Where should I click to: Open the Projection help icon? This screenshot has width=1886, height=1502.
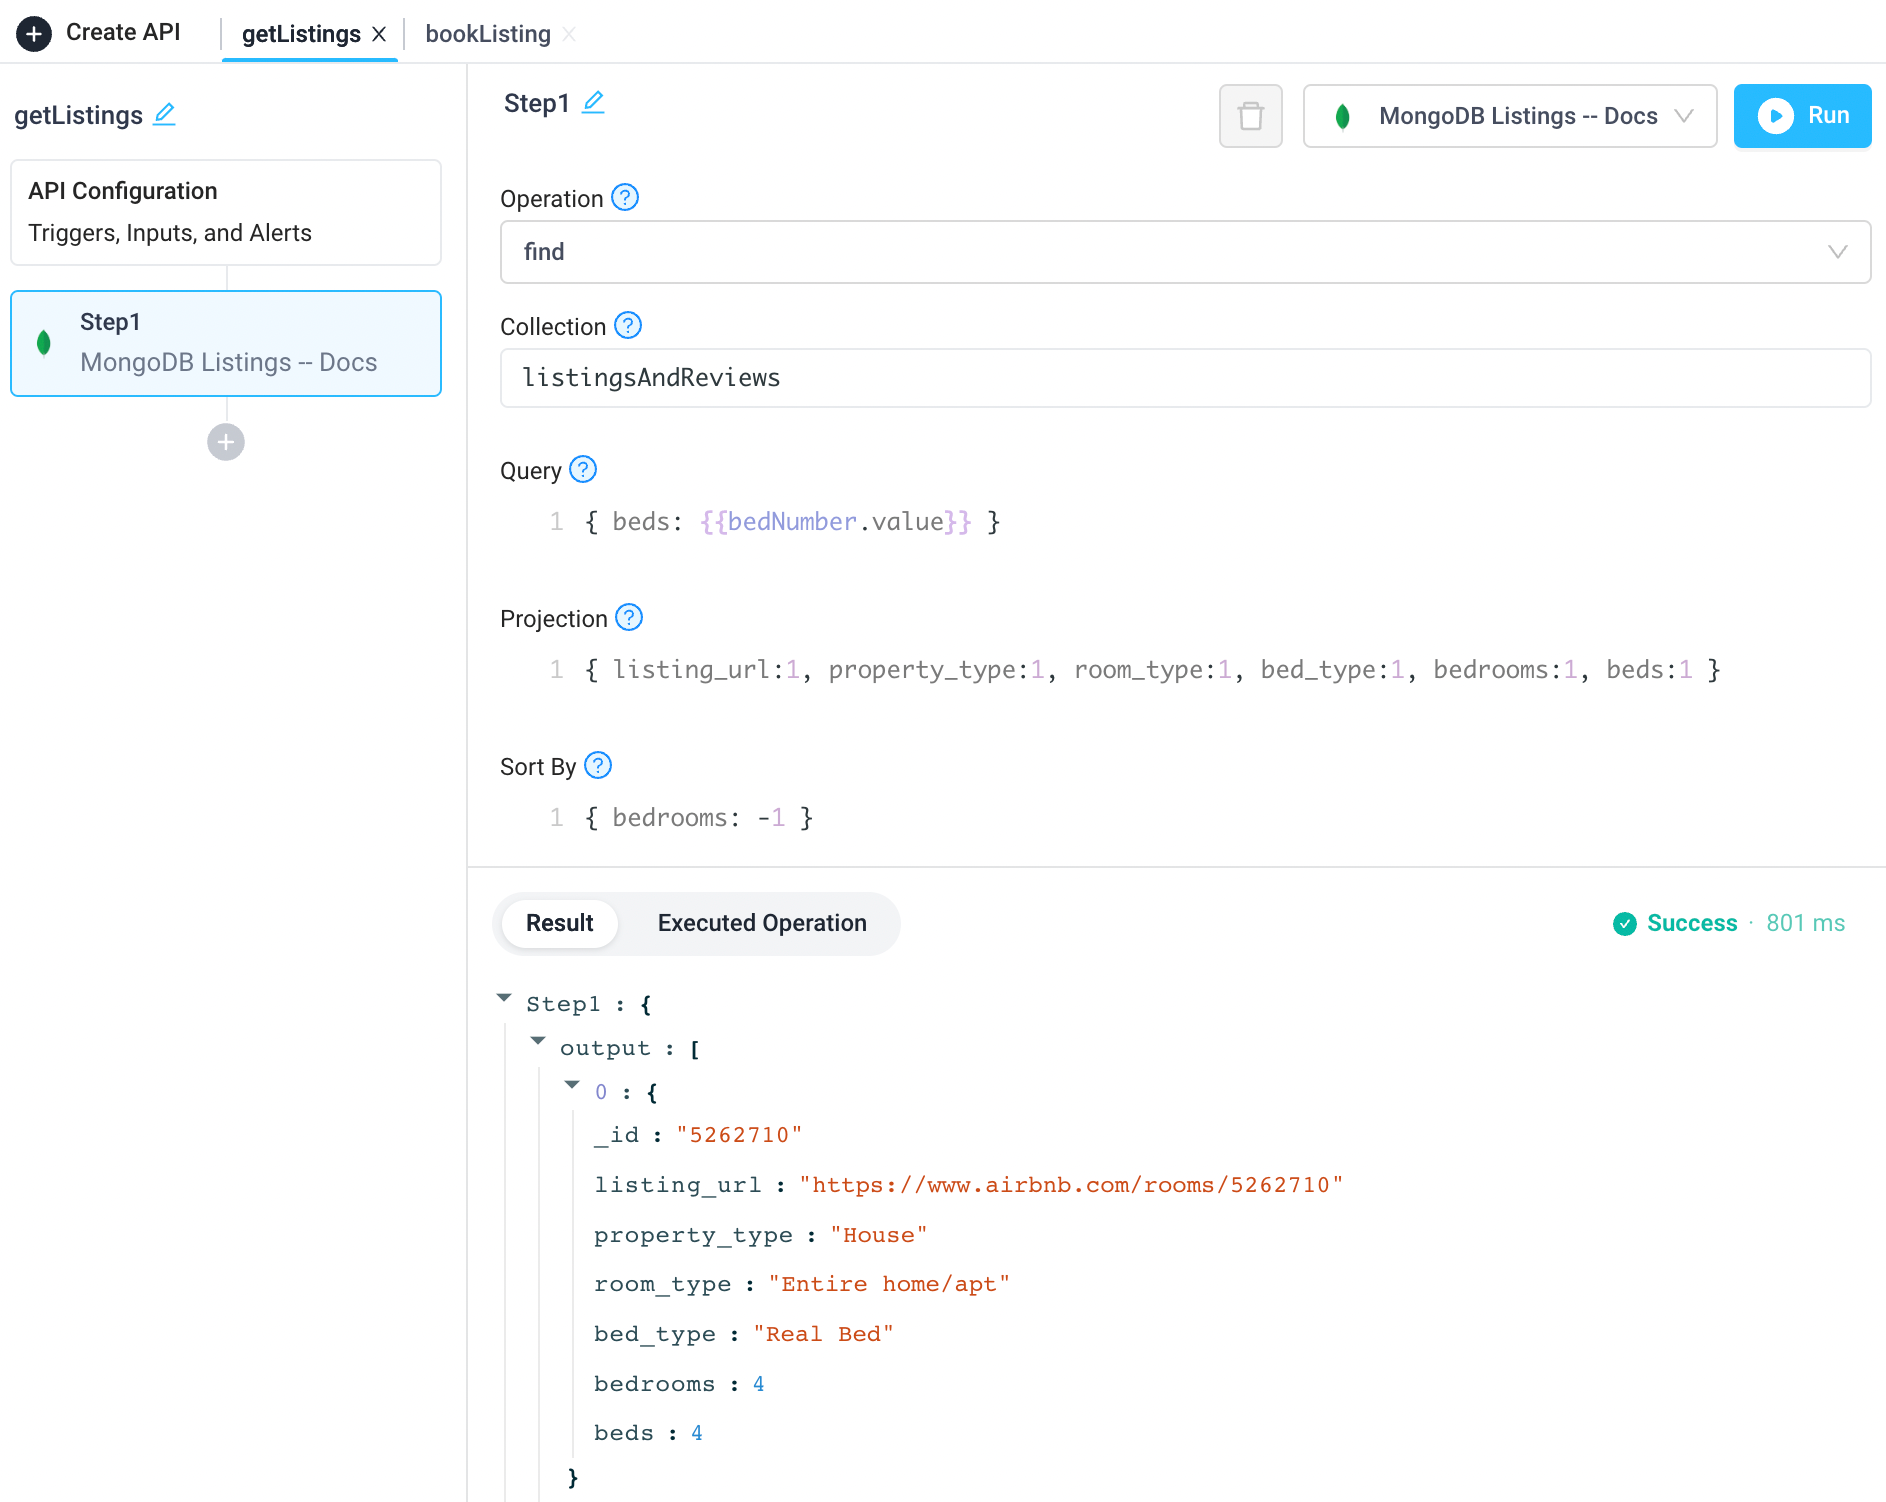tap(629, 618)
